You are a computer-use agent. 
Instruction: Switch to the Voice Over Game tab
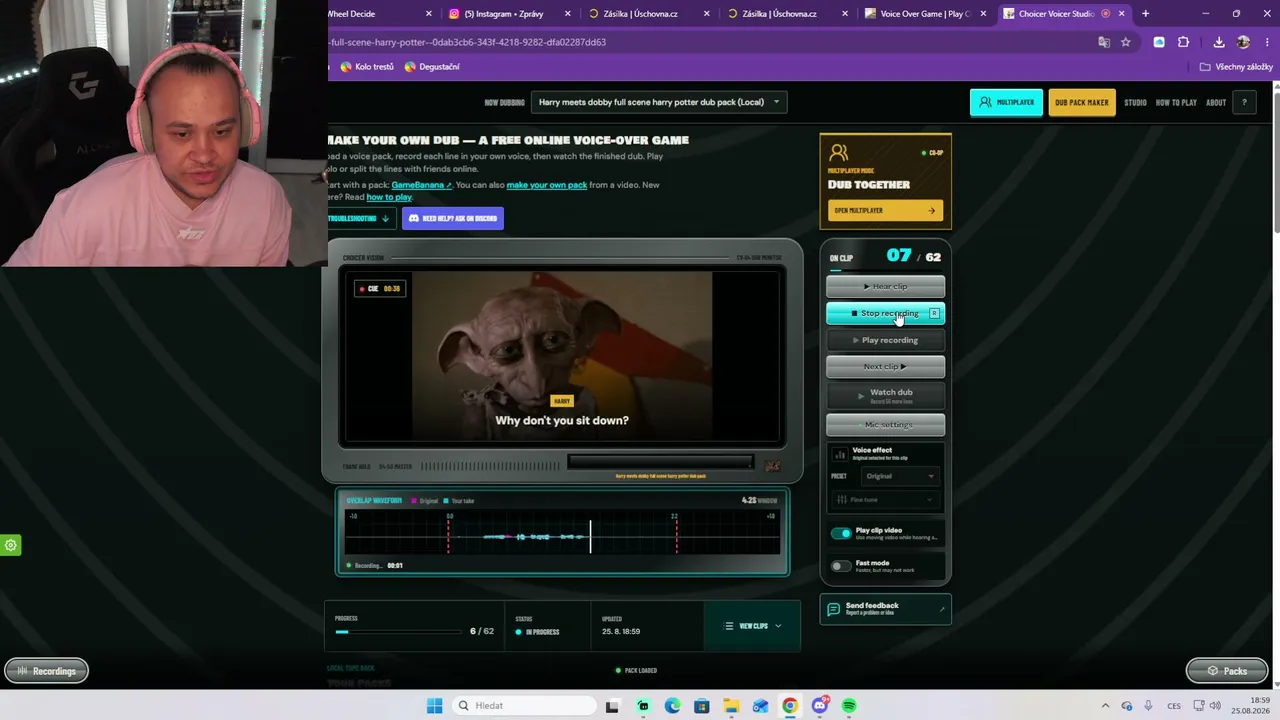tap(925, 14)
